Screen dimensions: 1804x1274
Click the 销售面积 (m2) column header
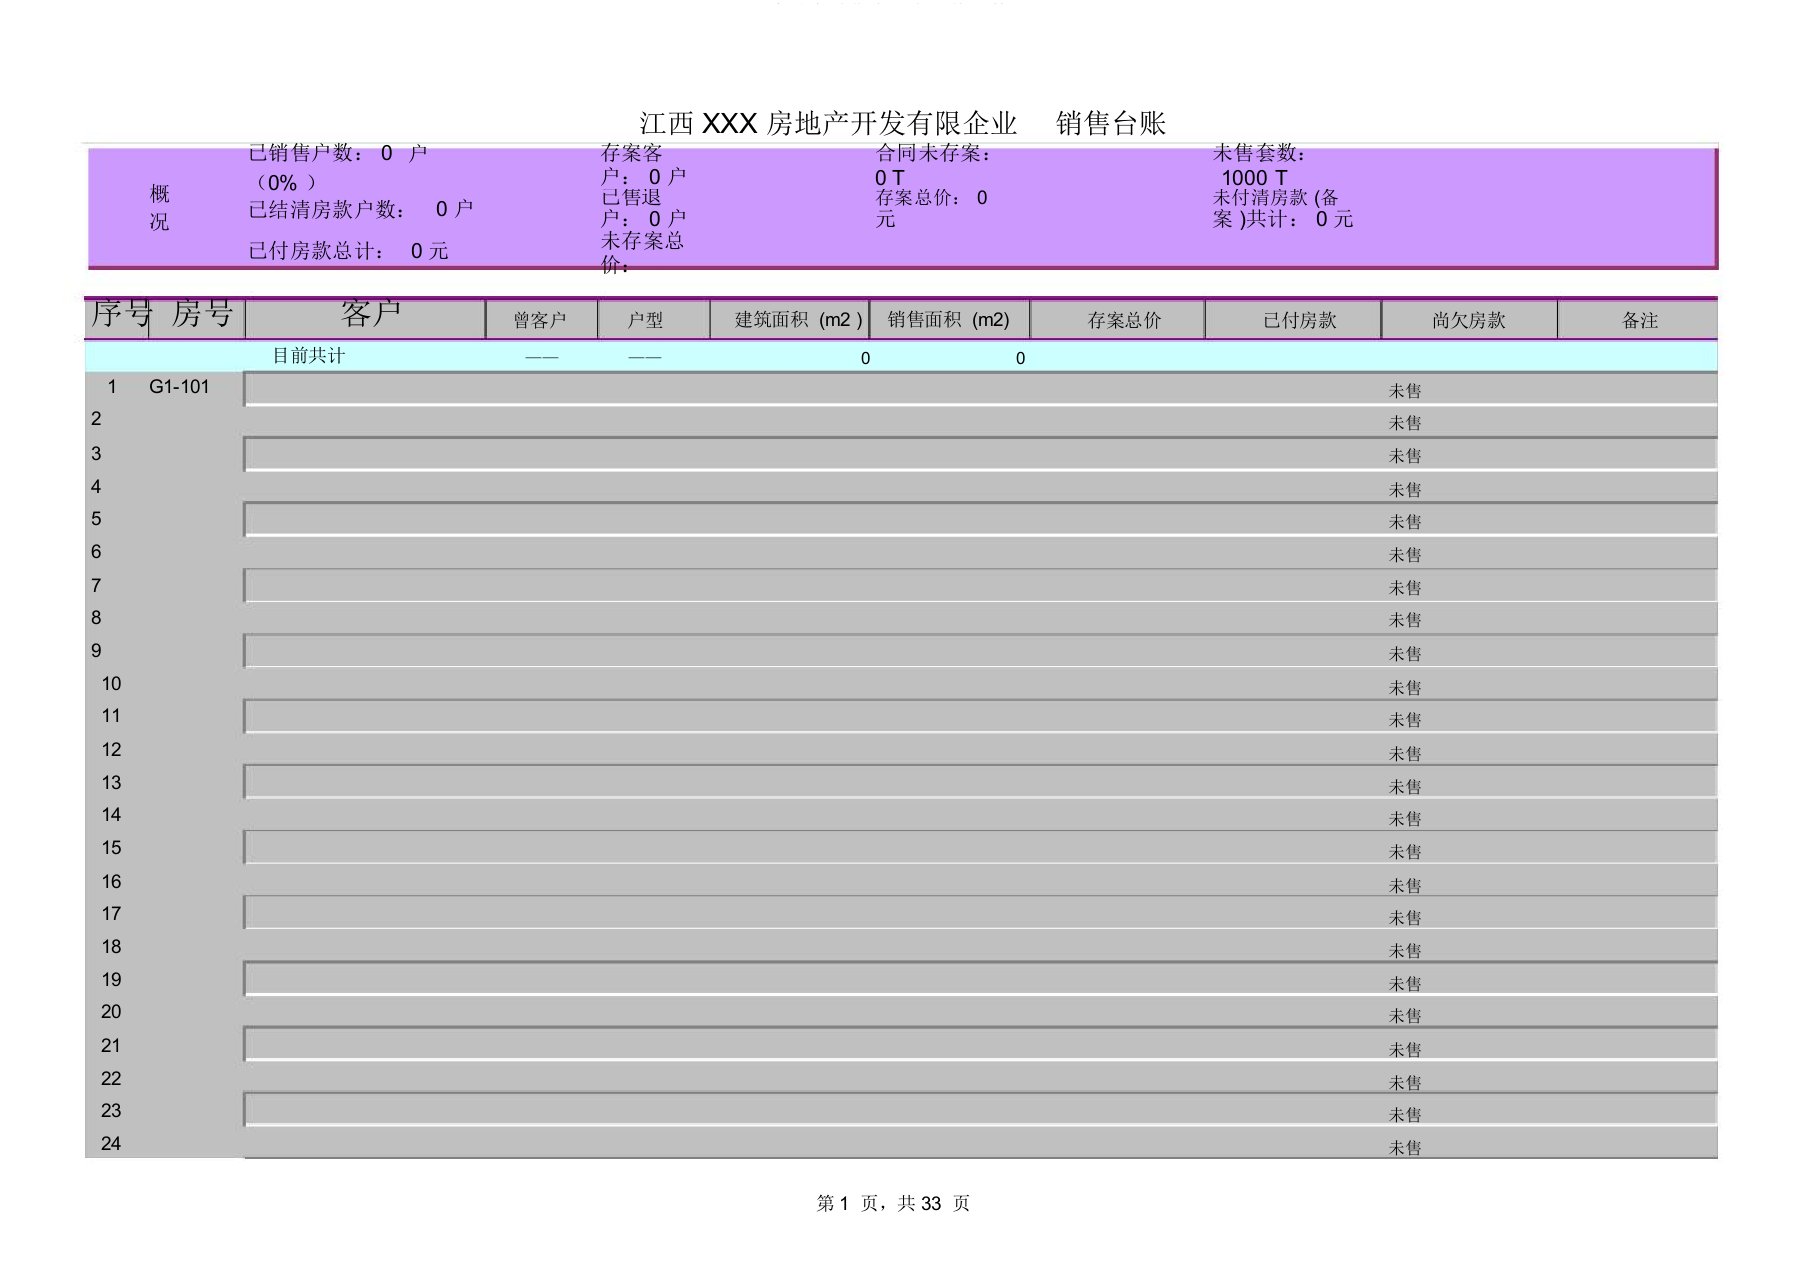pos(949,320)
